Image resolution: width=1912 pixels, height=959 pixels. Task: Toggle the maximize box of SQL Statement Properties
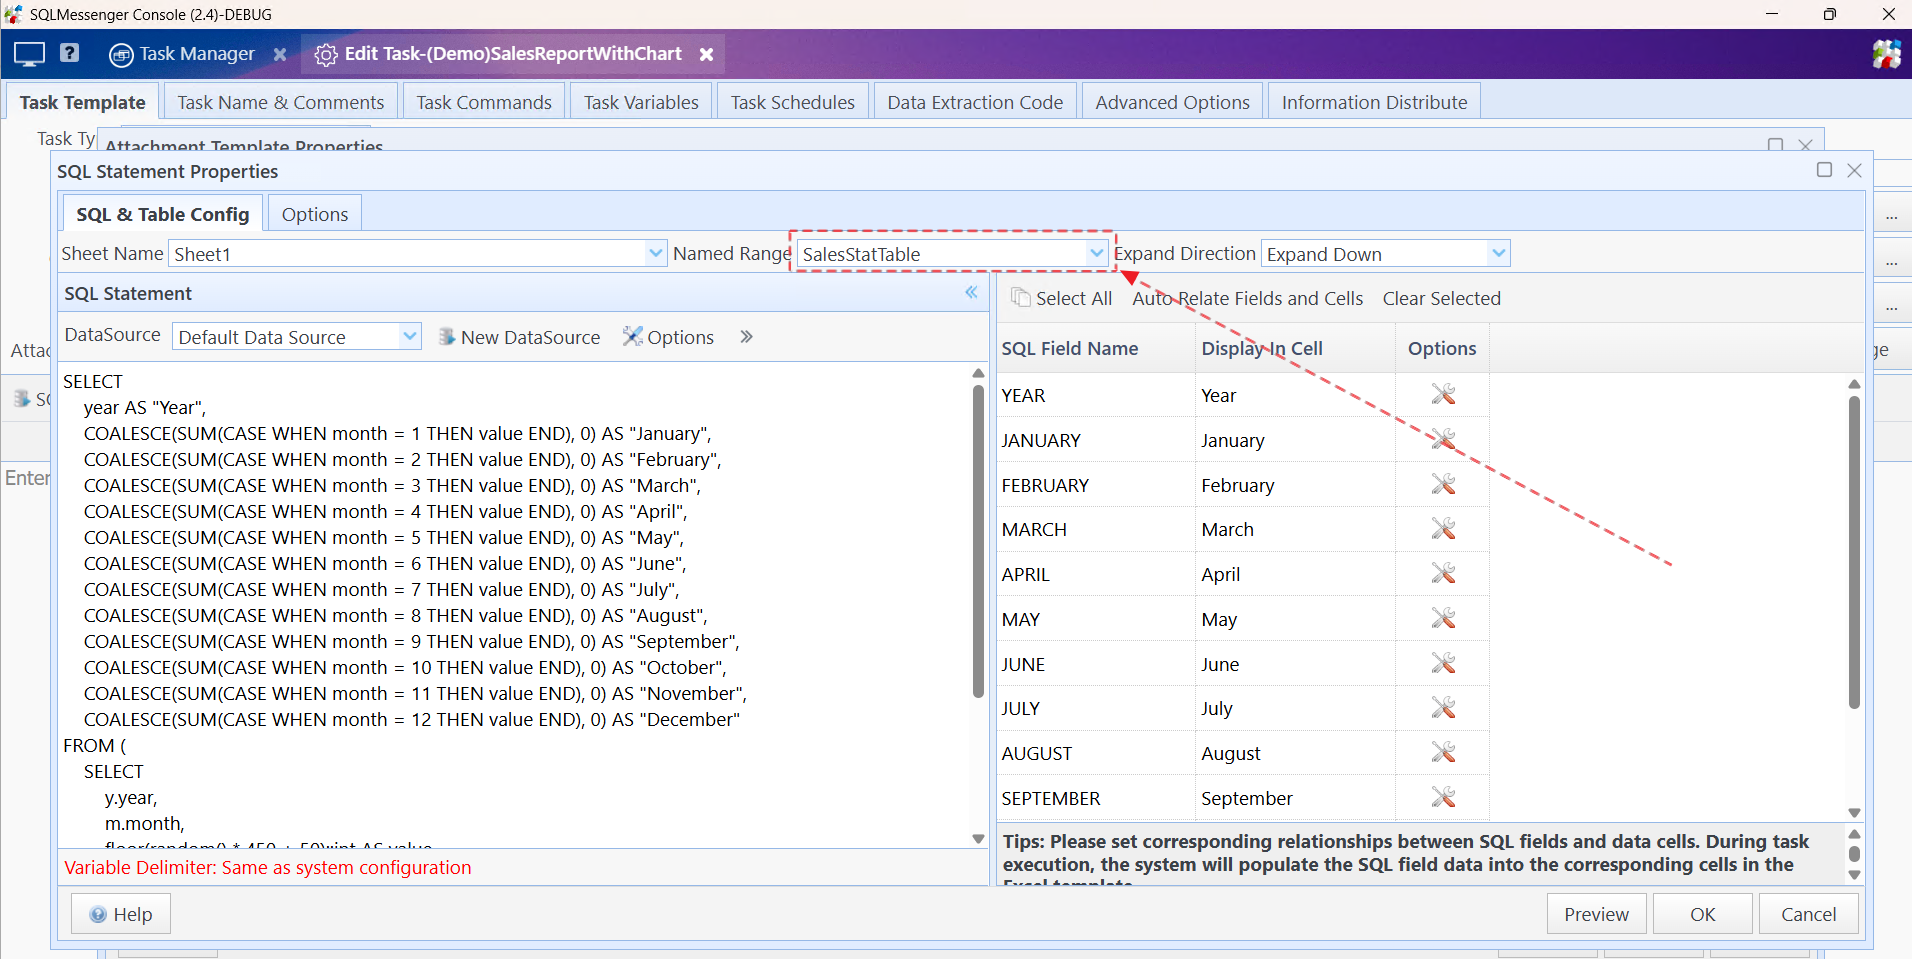tap(1824, 170)
